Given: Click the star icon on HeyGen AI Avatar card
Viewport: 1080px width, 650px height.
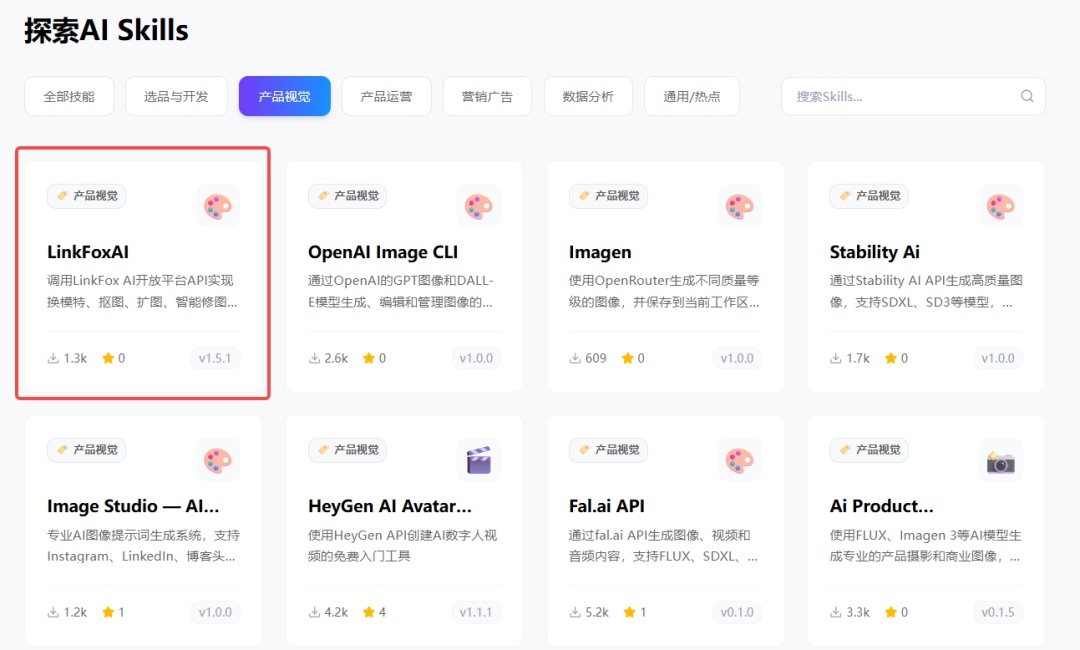Looking at the screenshot, I should point(369,612).
